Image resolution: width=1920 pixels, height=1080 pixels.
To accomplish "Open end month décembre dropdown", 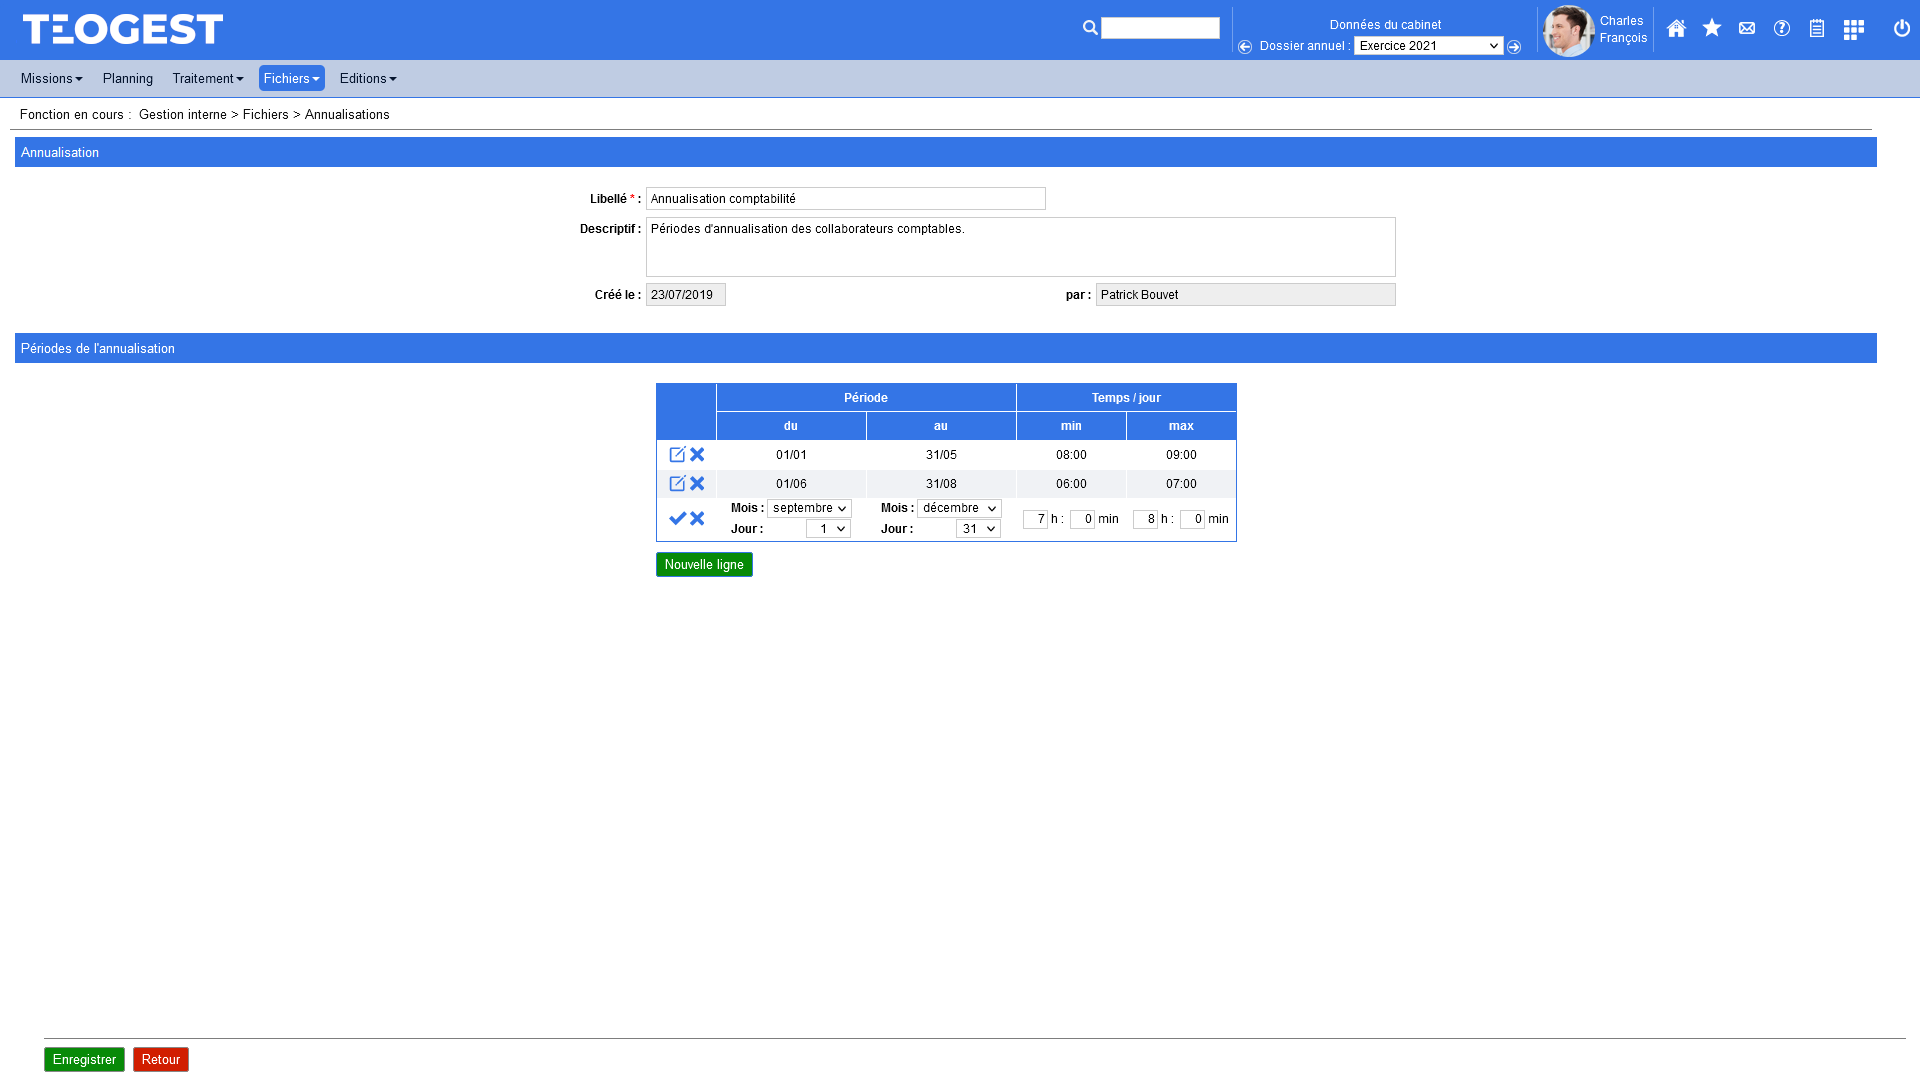I will 959,509.
